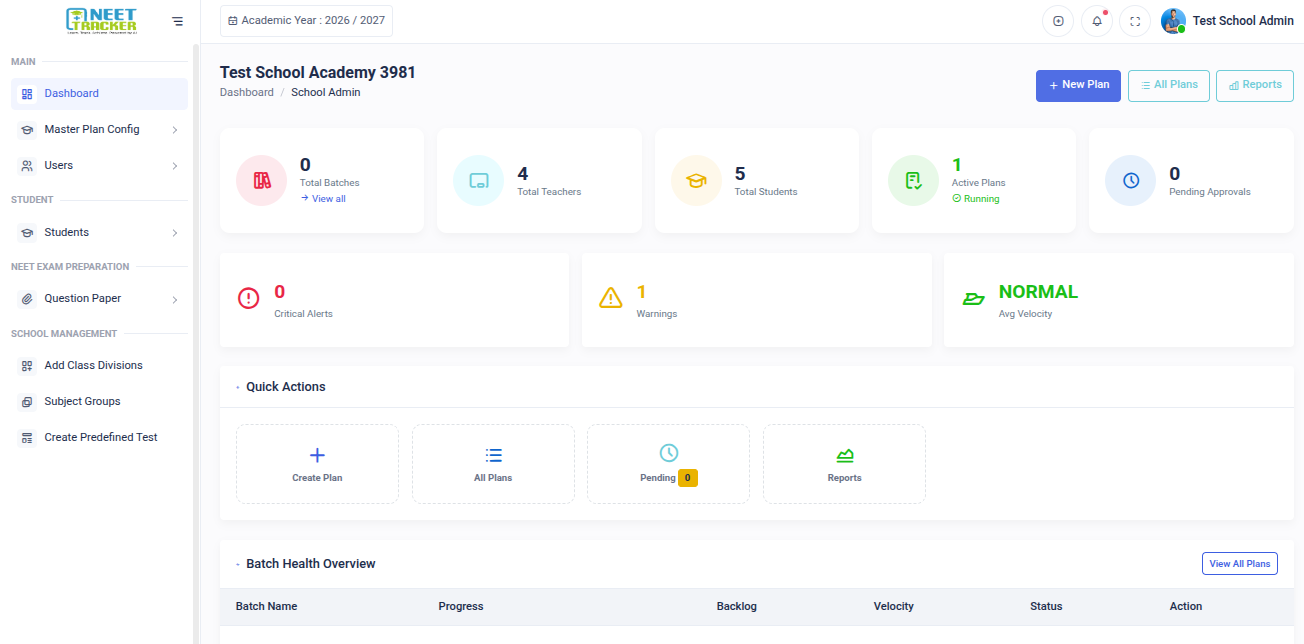Click the NEET Tracker logo

[x=101, y=21]
